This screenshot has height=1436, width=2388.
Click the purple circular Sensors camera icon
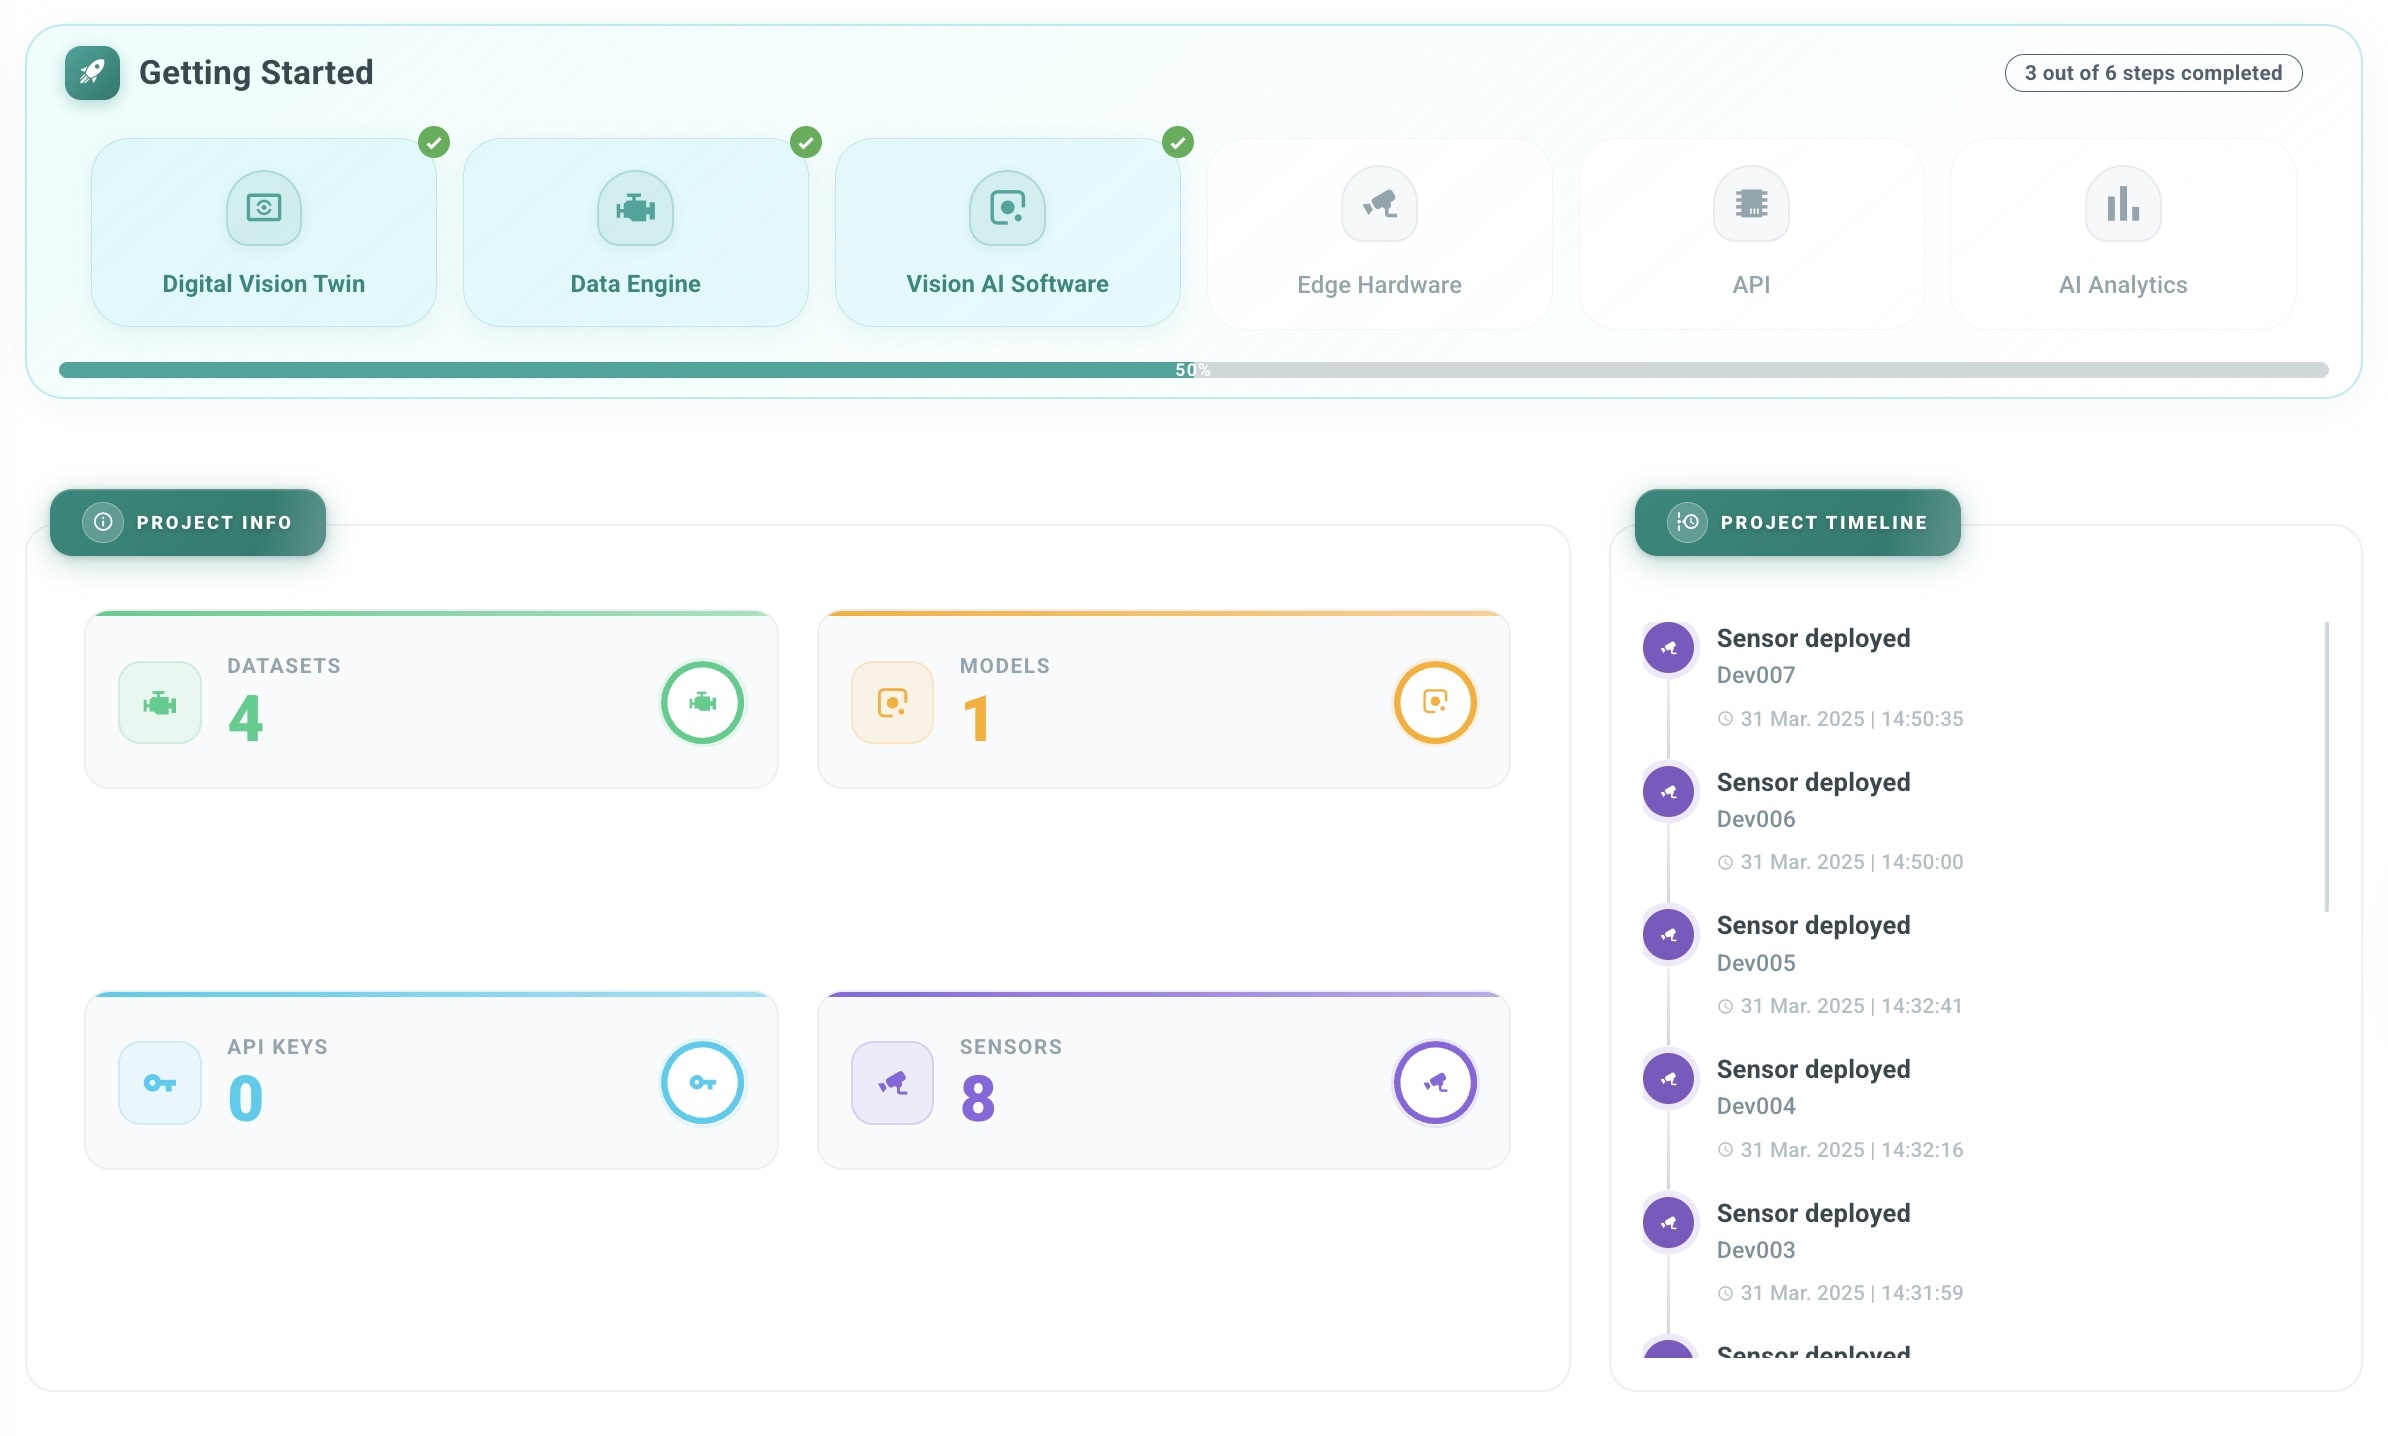click(x=1435, y=1083)
